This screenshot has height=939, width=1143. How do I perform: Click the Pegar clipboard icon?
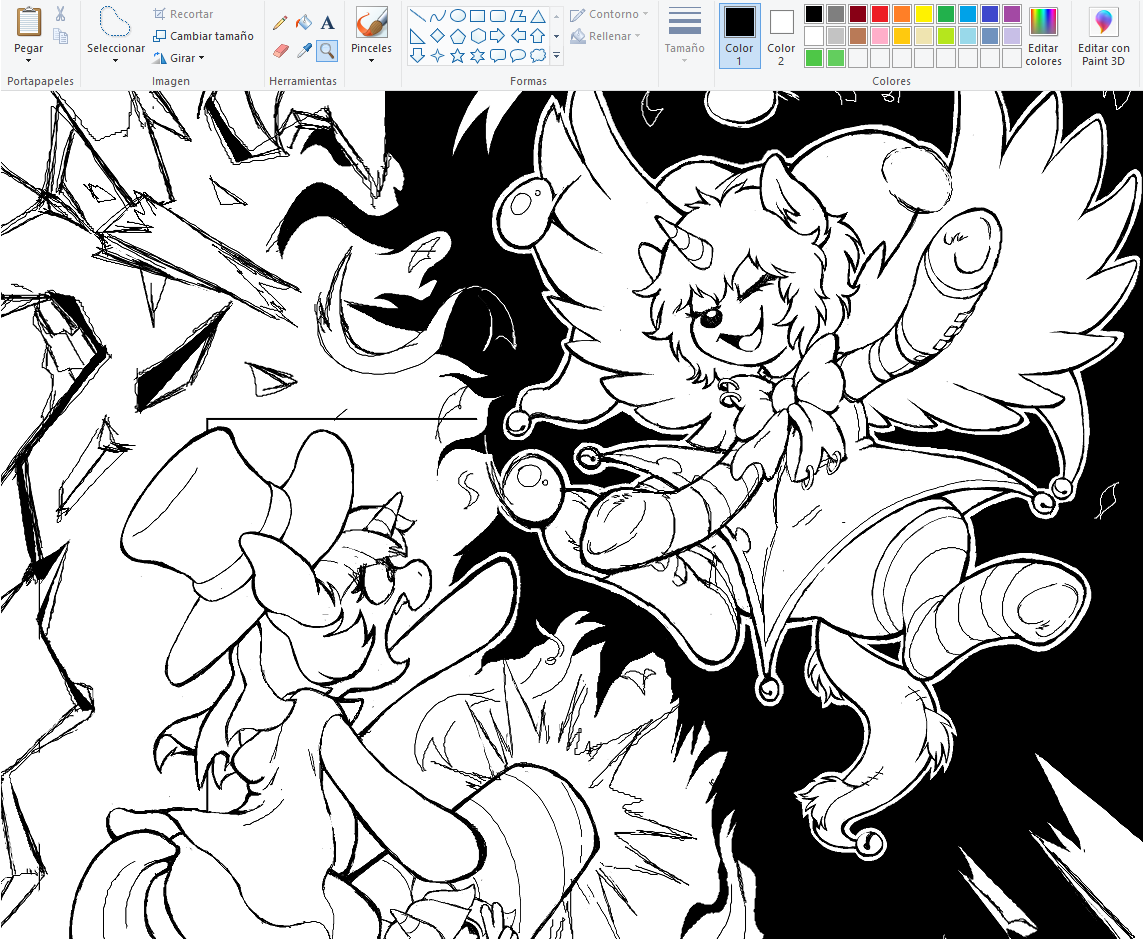click(28, 22)
